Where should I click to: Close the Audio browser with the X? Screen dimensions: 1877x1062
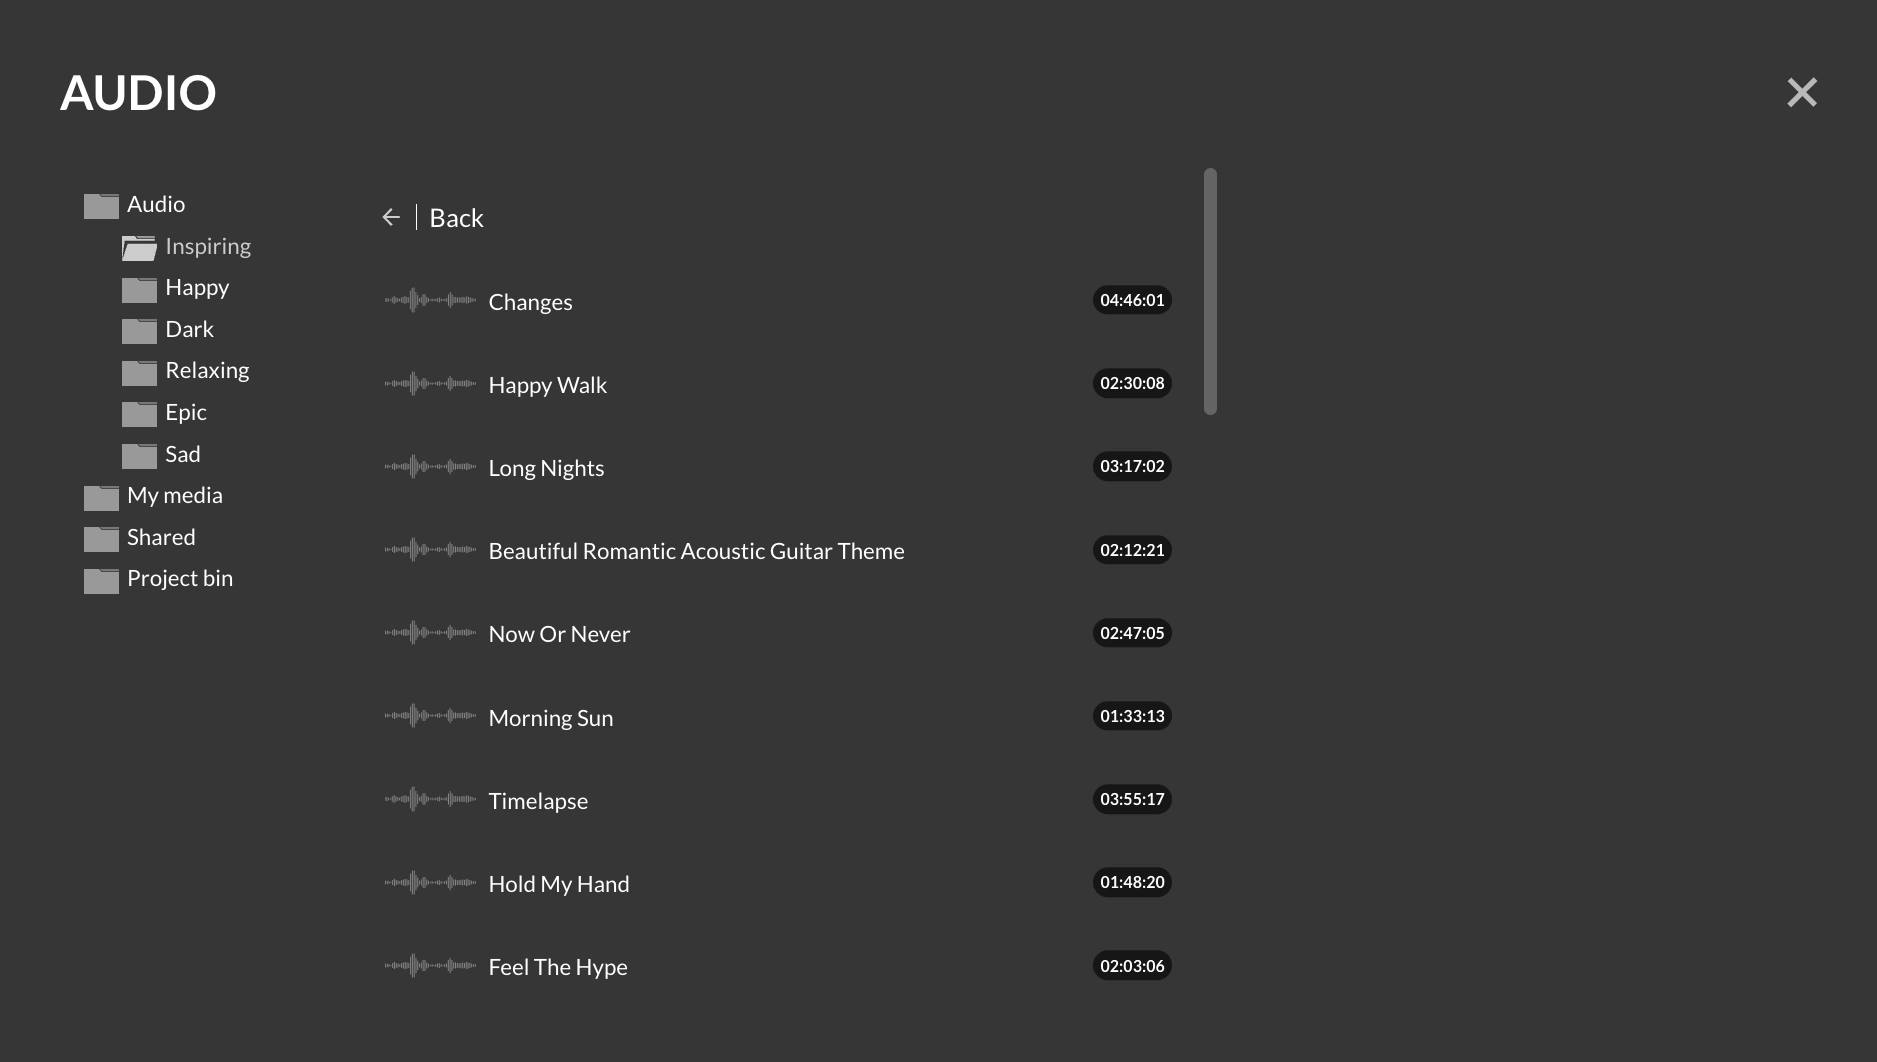[1802, 93]
